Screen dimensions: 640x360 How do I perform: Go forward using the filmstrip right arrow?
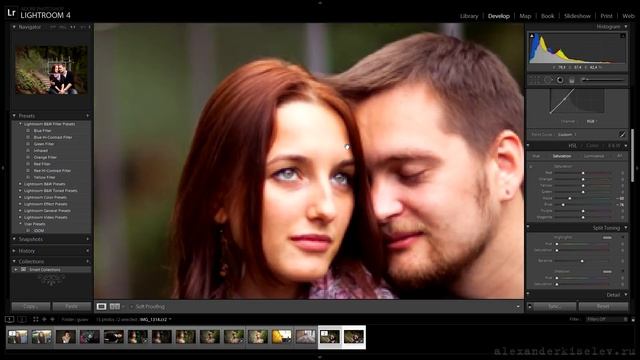(52, 319)
